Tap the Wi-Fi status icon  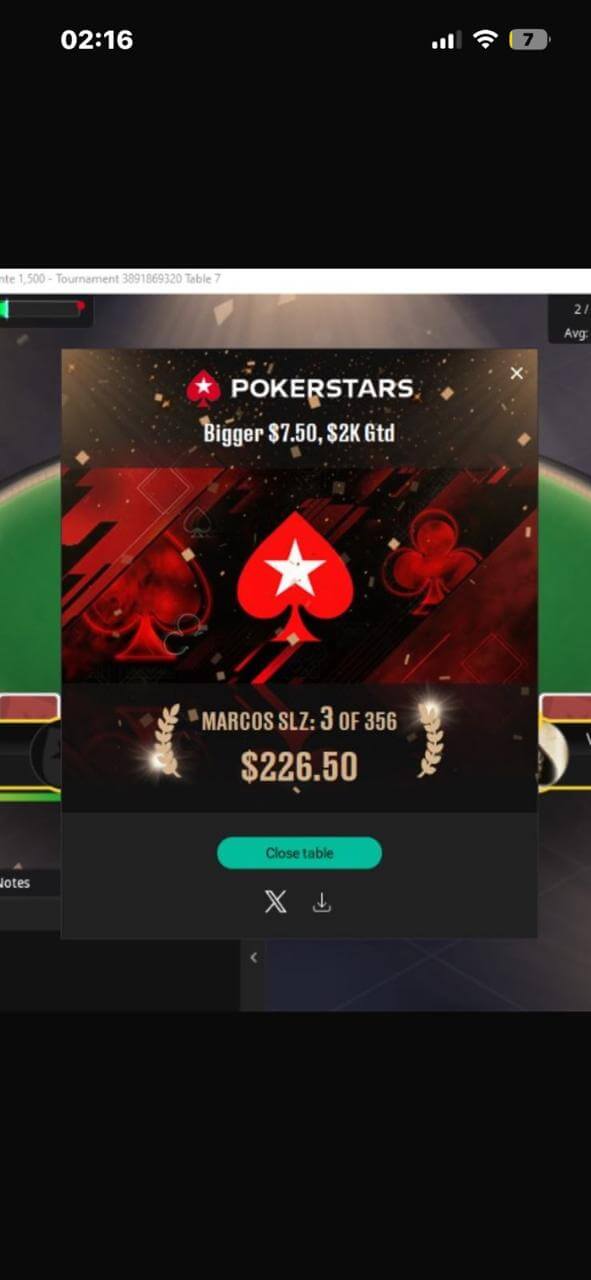point(486,40)
